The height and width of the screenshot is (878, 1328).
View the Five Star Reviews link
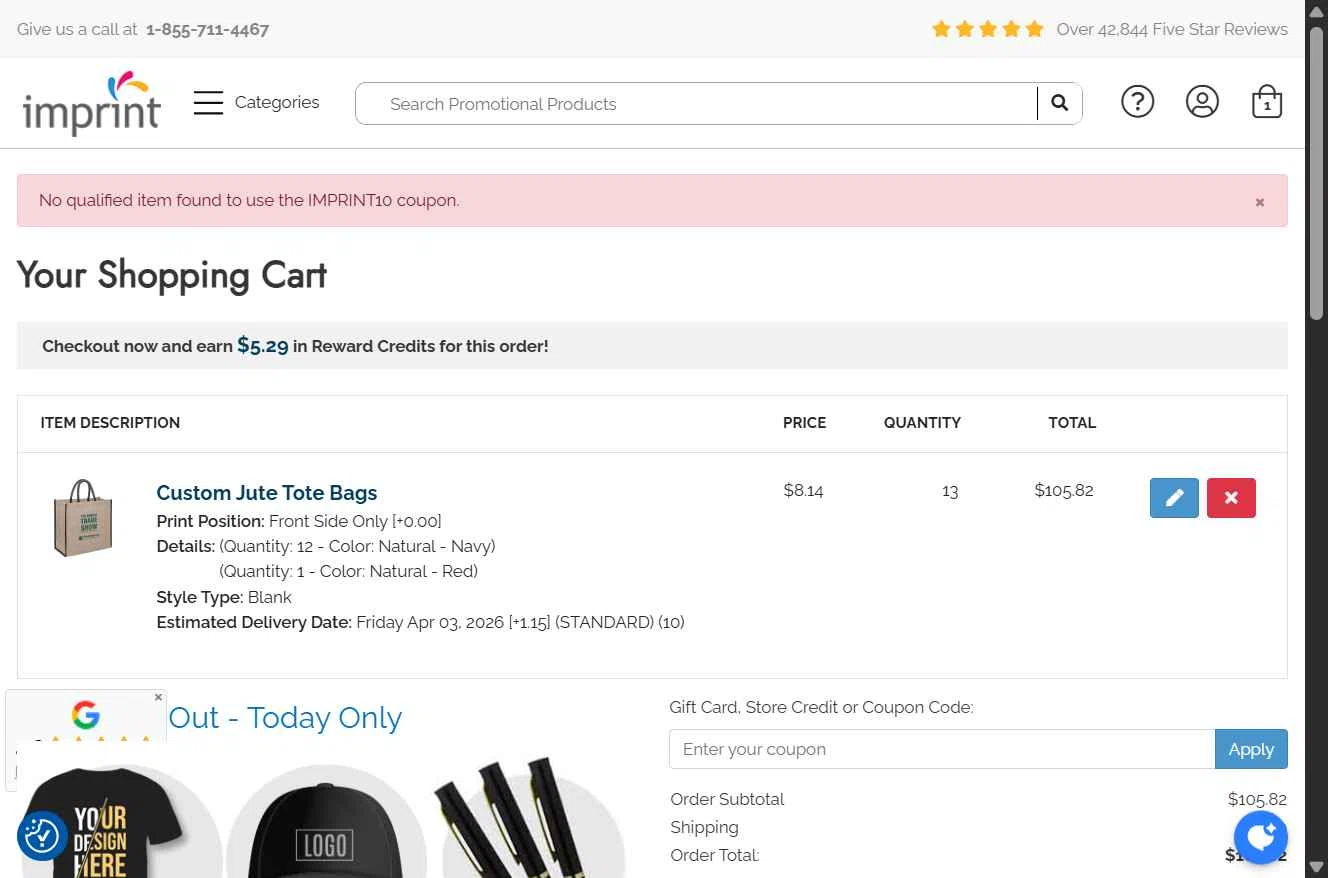1171,29
